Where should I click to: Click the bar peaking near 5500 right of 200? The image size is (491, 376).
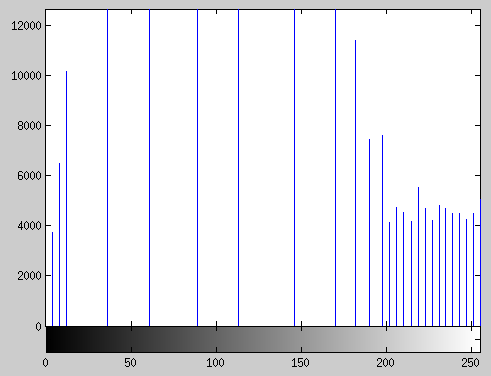tap(418, 257)
